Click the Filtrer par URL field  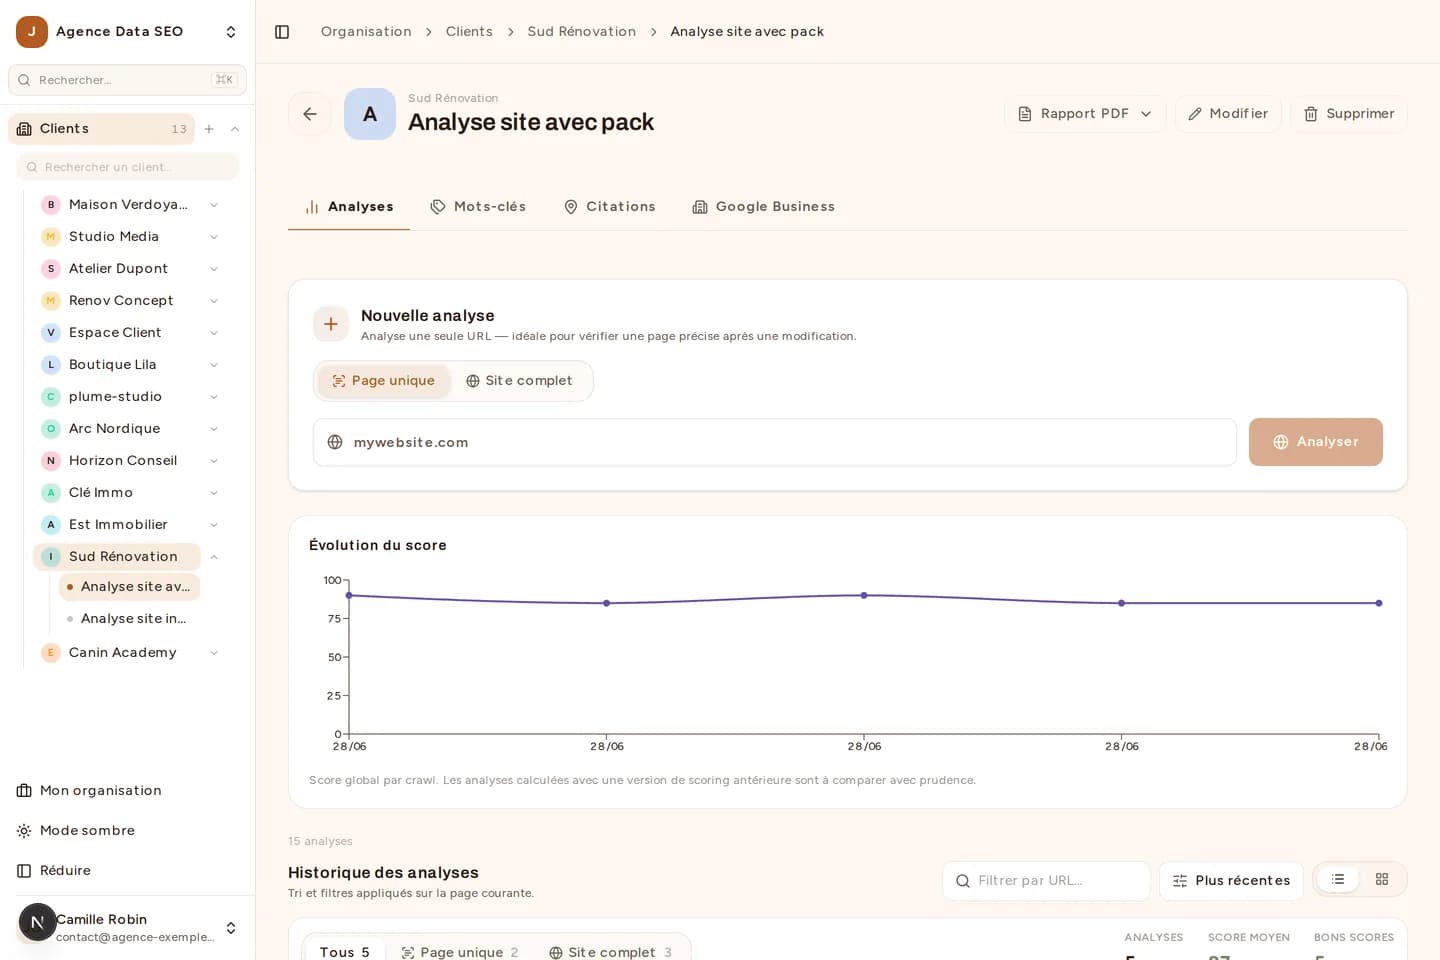1046,881
